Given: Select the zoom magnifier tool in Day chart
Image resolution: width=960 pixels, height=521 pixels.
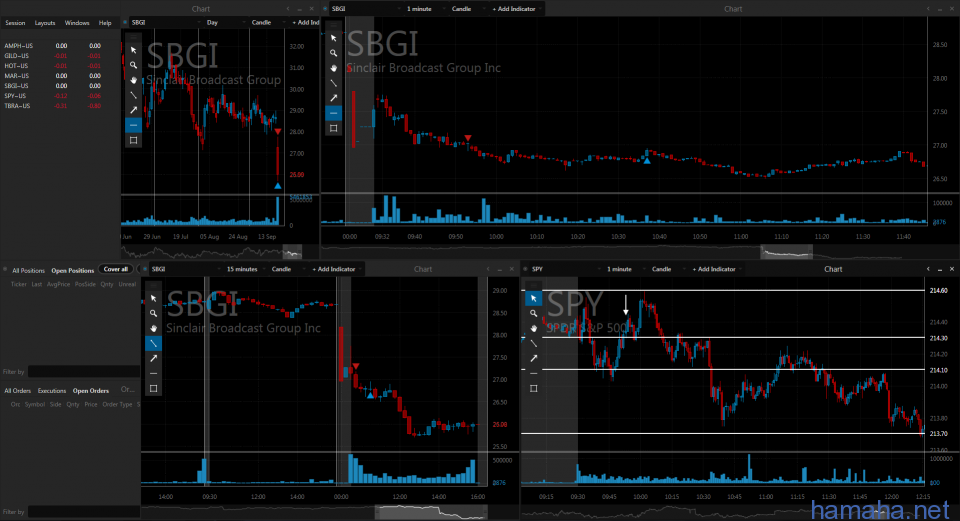Looking at the screenshot, I should pyautogui.click(x=133, y=65).
